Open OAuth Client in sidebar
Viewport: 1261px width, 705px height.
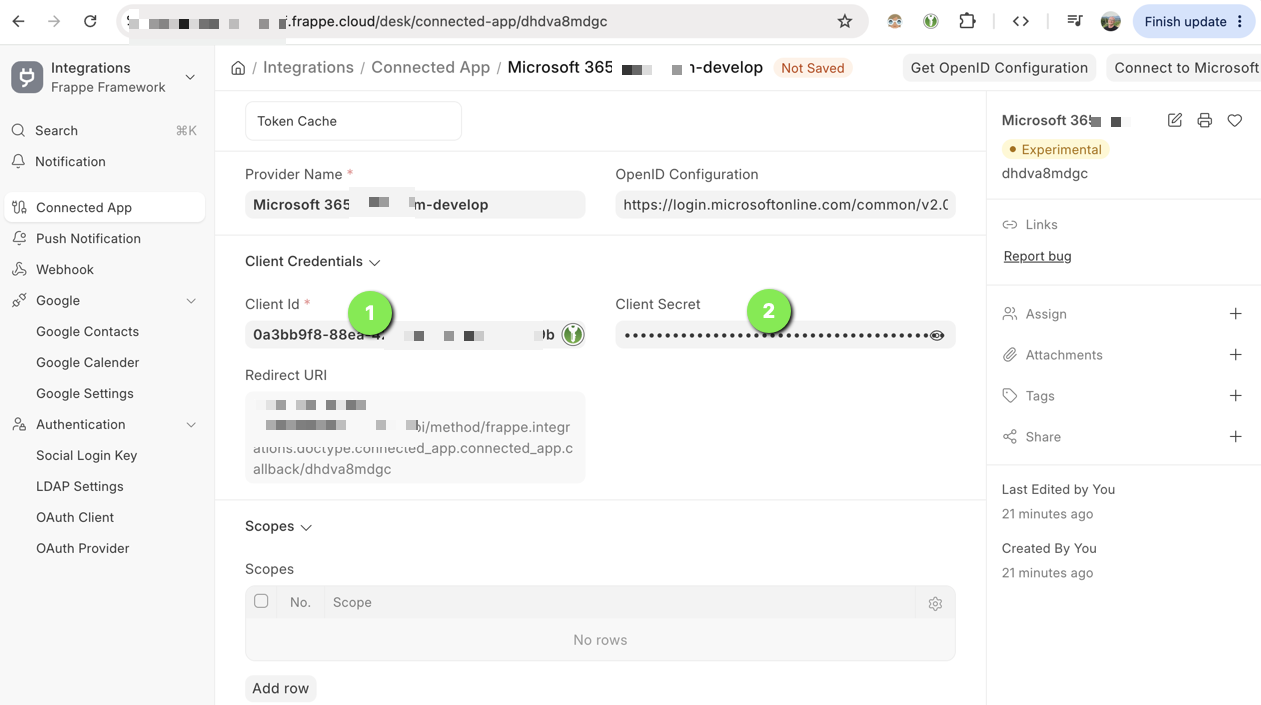click(x=75, y=518)
